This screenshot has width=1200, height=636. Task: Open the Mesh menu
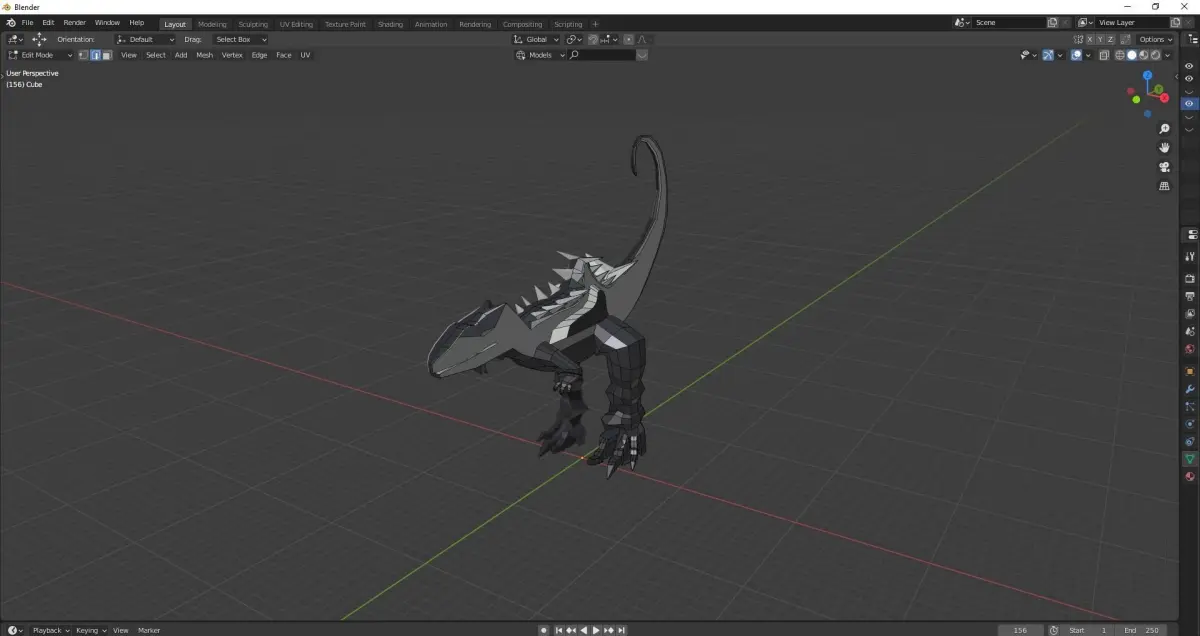pos(204,55)
